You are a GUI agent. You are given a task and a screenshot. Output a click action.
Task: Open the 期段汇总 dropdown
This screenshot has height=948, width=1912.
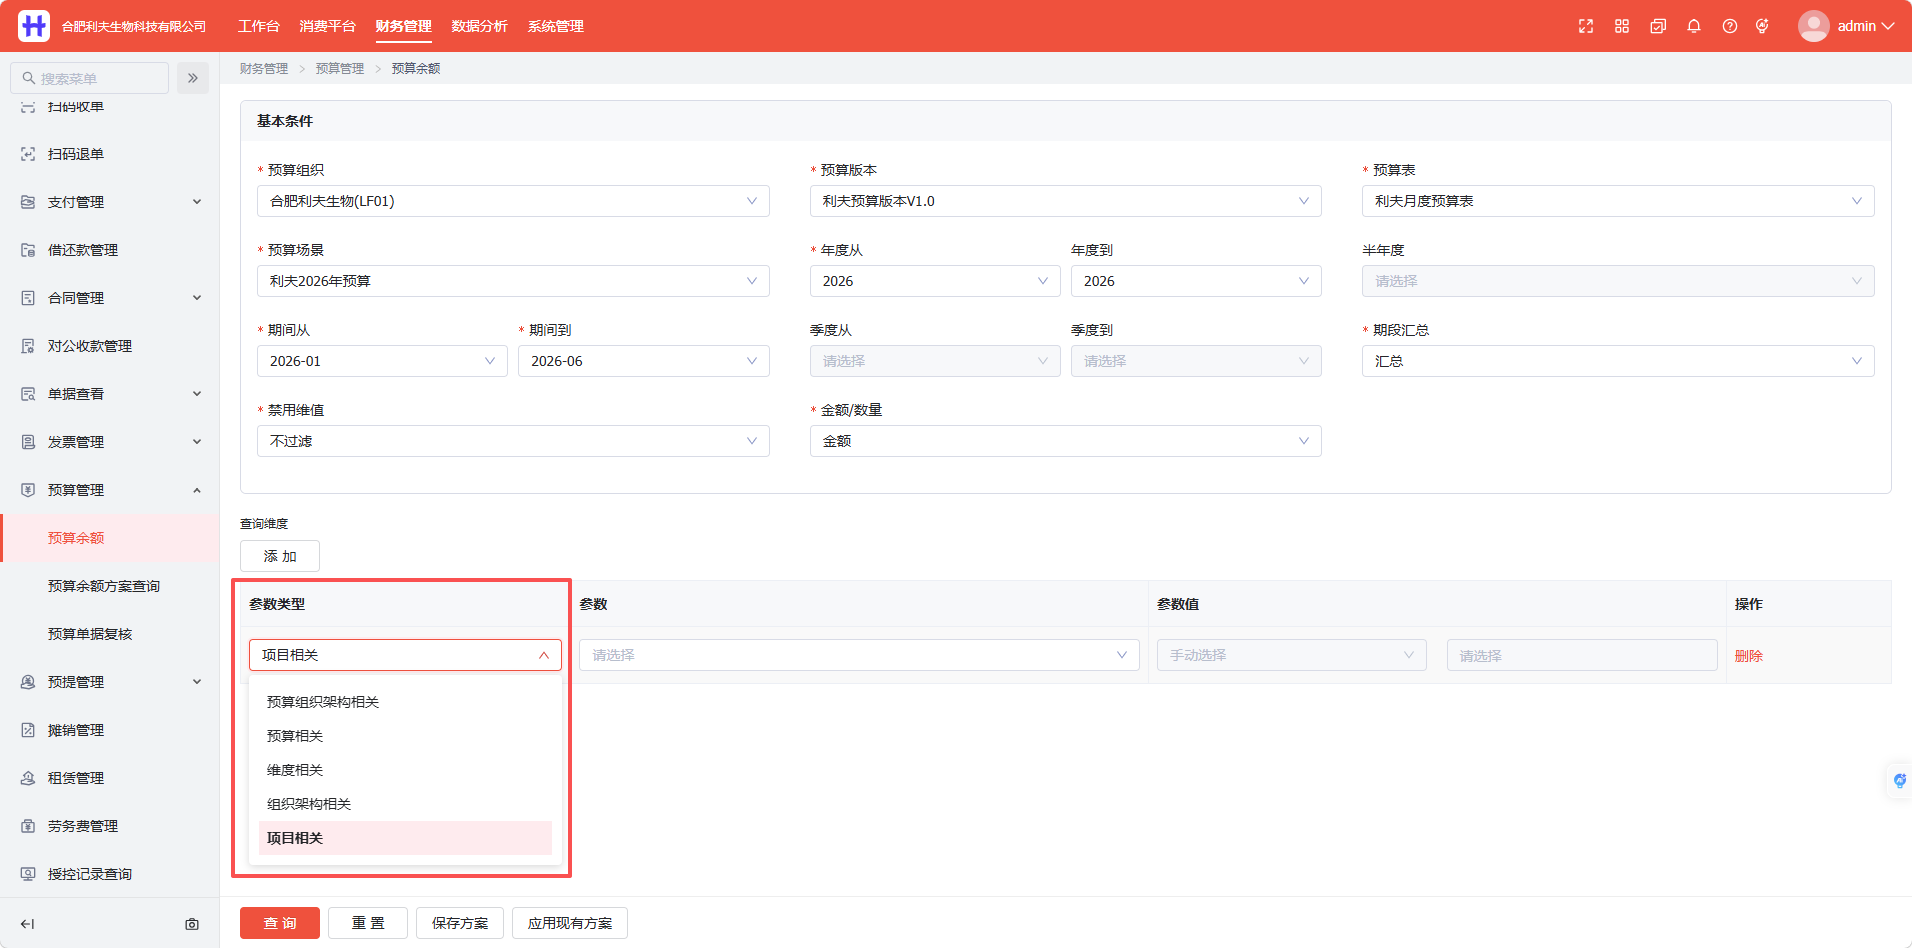(1618, 361)
